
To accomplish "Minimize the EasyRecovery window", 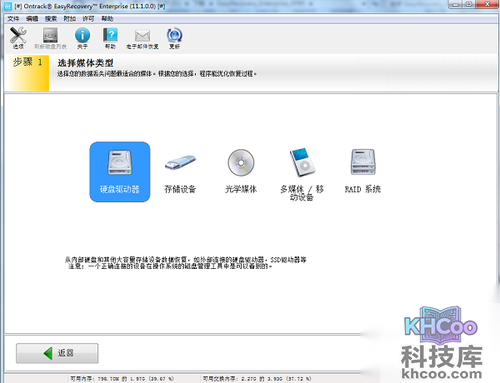I will click(456, 4).
